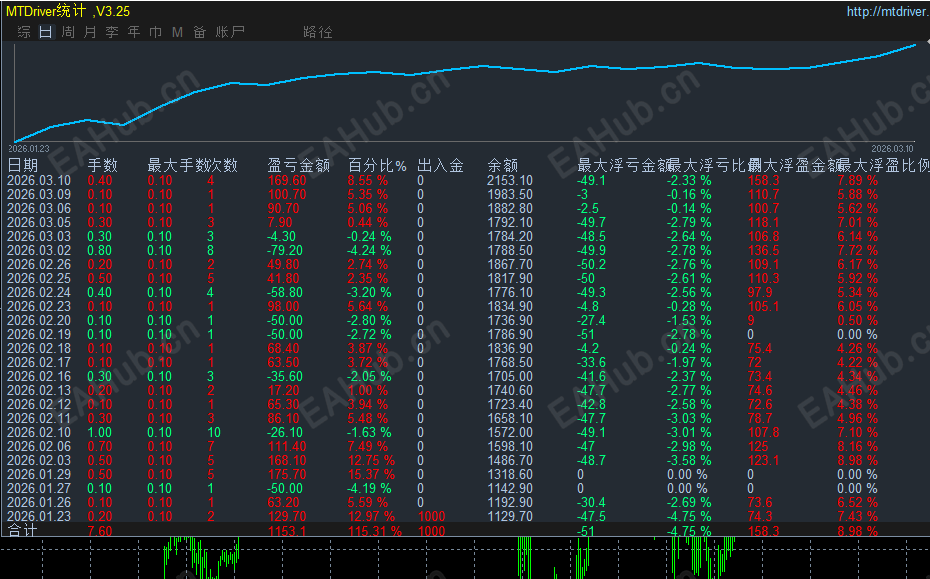The height and width of the screenshot is (579, 930).
Task: Click the 最大浮盈金额 column header
Action: pyautogui.click(x=794, y=165)
